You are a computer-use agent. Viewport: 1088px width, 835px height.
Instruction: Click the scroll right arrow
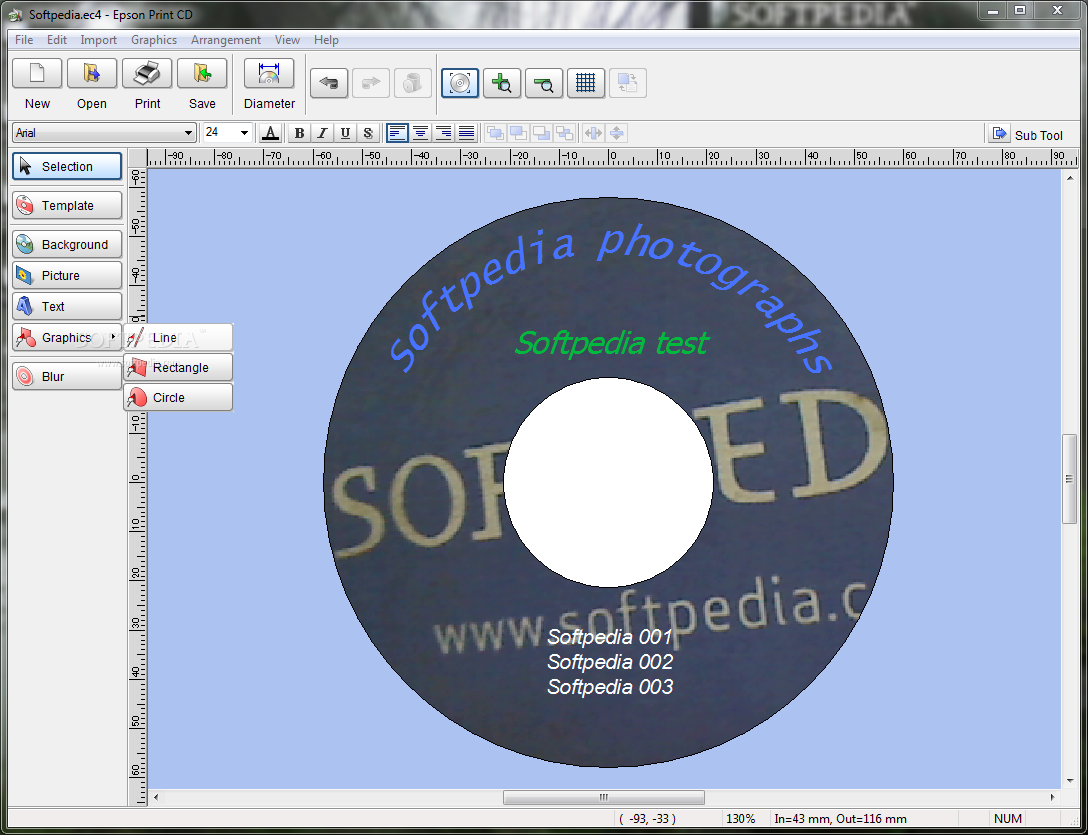1052,798
